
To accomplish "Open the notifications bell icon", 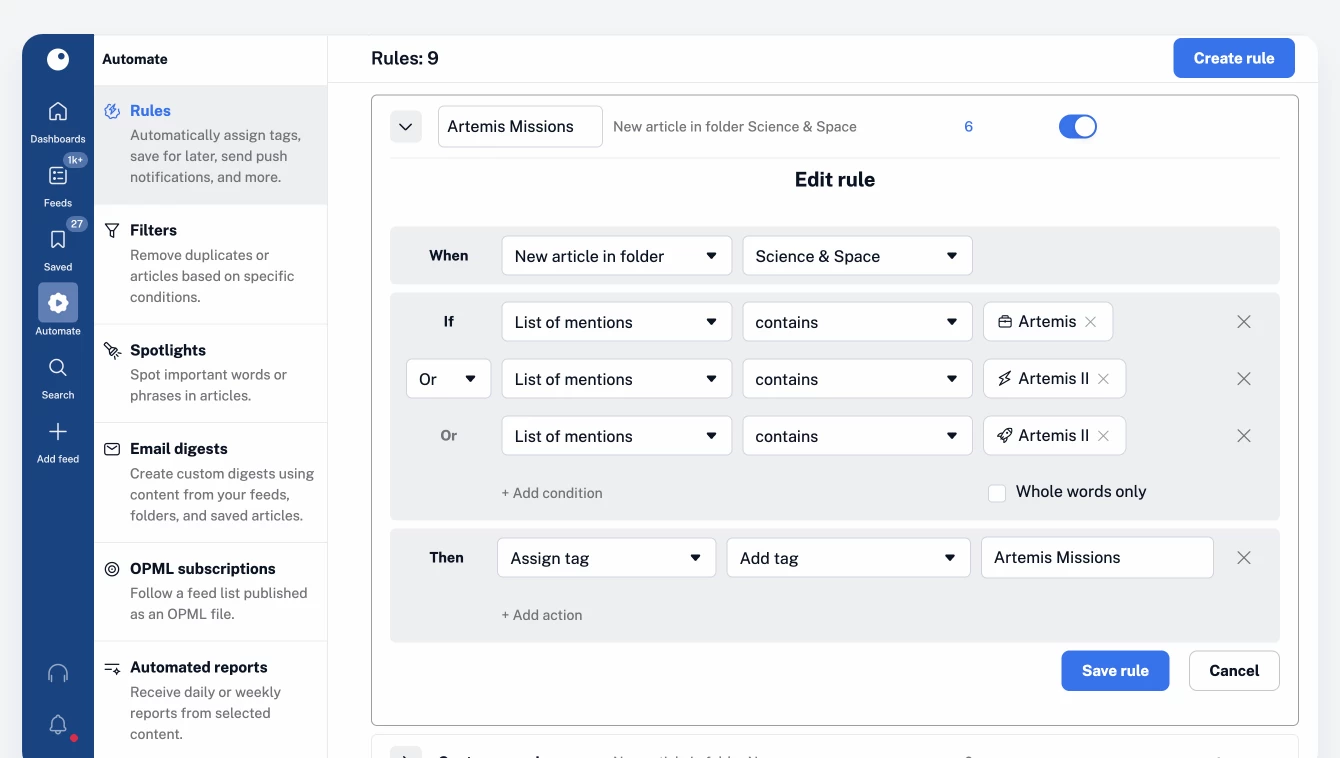I will click(x=58, y=725).
